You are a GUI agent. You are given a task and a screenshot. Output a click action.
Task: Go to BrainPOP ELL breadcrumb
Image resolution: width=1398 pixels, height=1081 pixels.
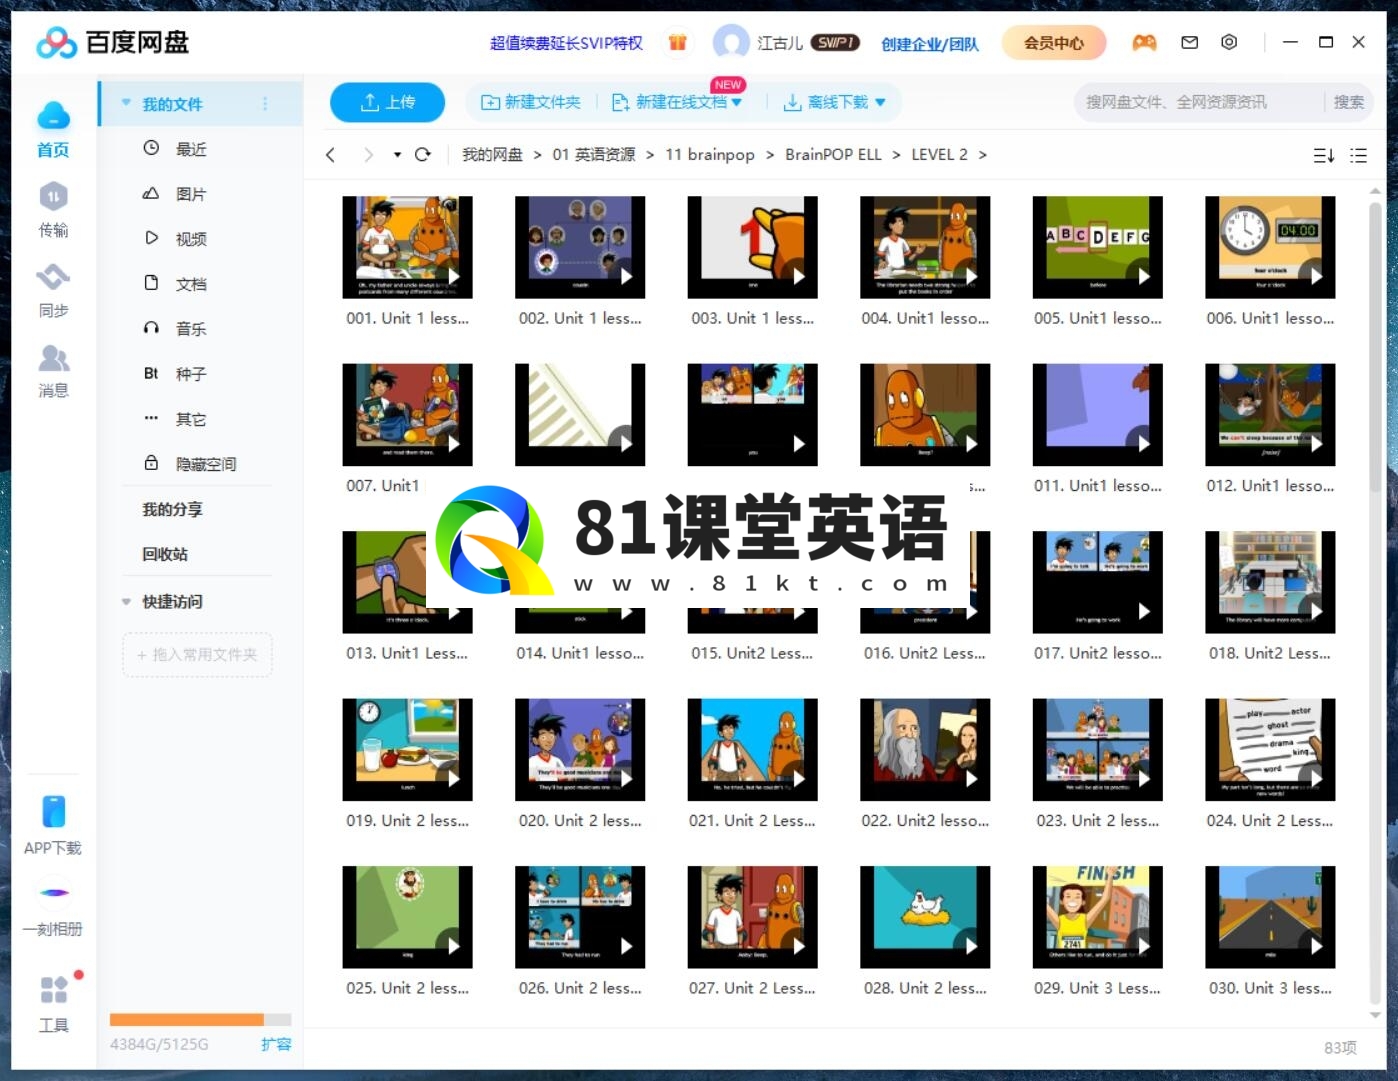833,155
